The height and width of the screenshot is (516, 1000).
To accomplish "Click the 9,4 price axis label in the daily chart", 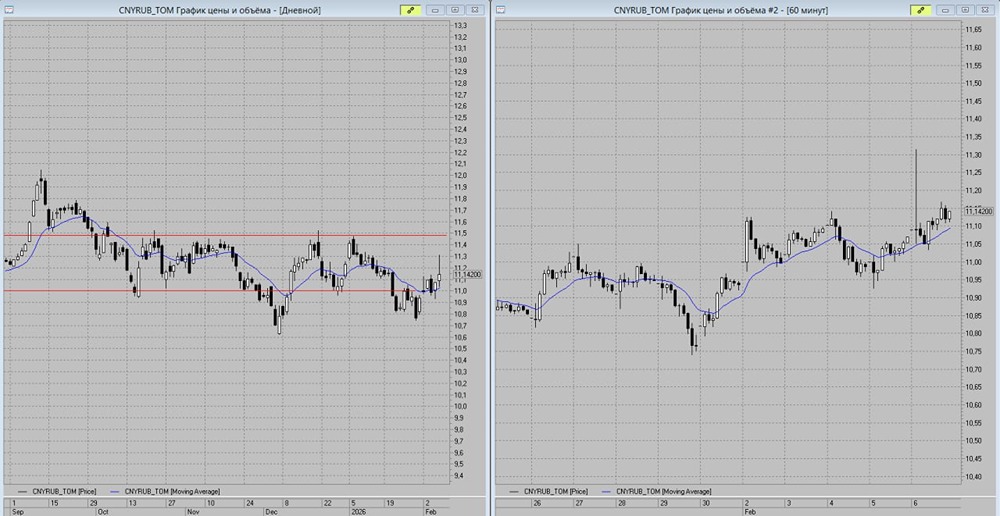I will coord(460,476).
